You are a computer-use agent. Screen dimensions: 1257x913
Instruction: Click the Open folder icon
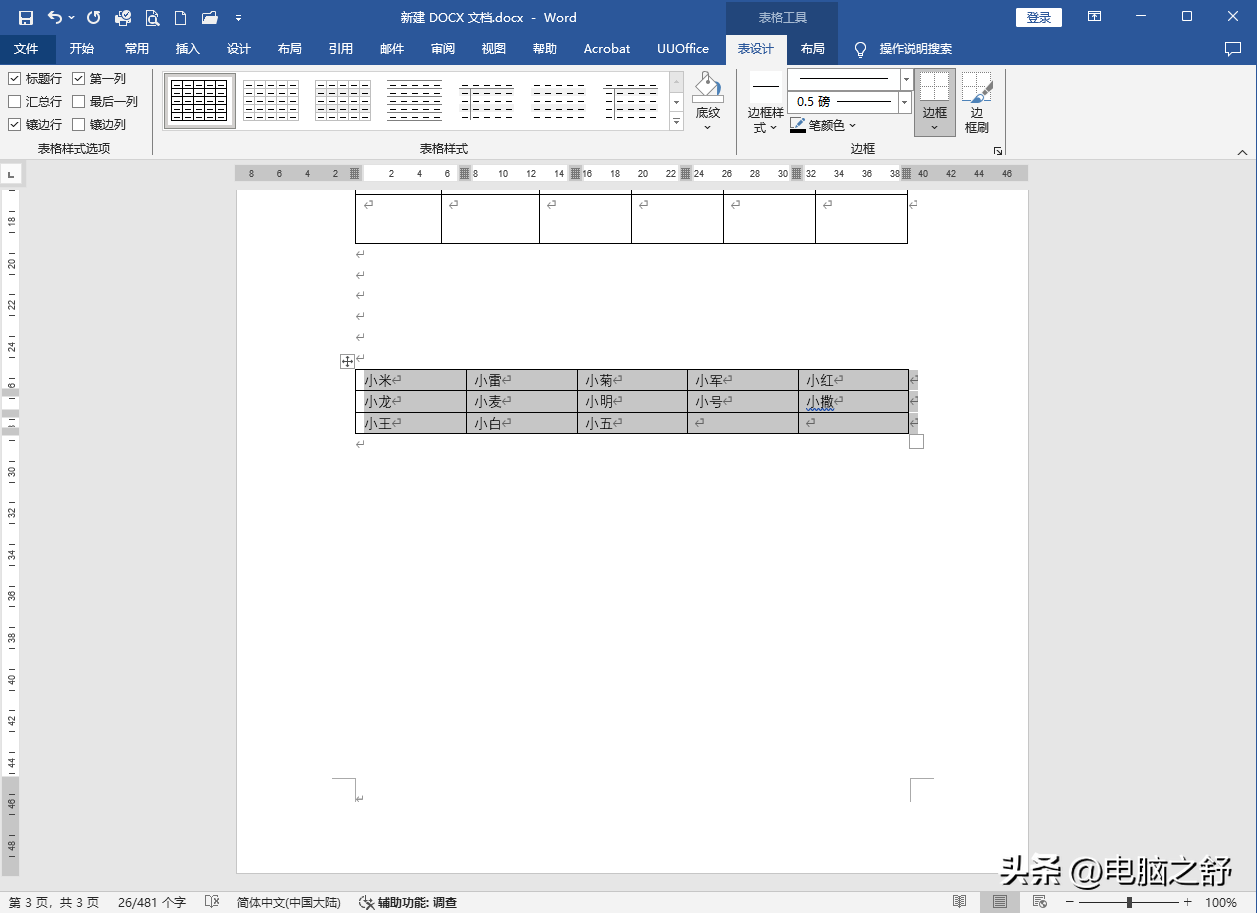209,17
